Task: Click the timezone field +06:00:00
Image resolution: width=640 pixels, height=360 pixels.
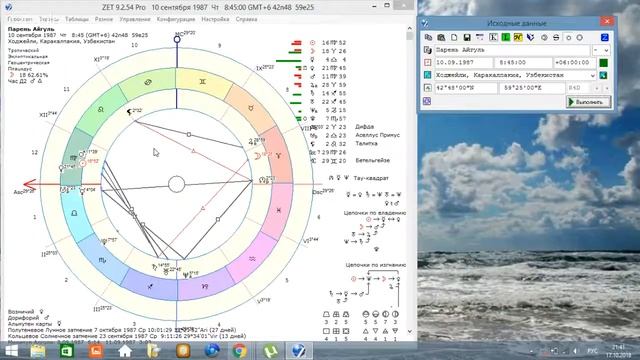Action: pyautogui.click(x=574, y=62)
